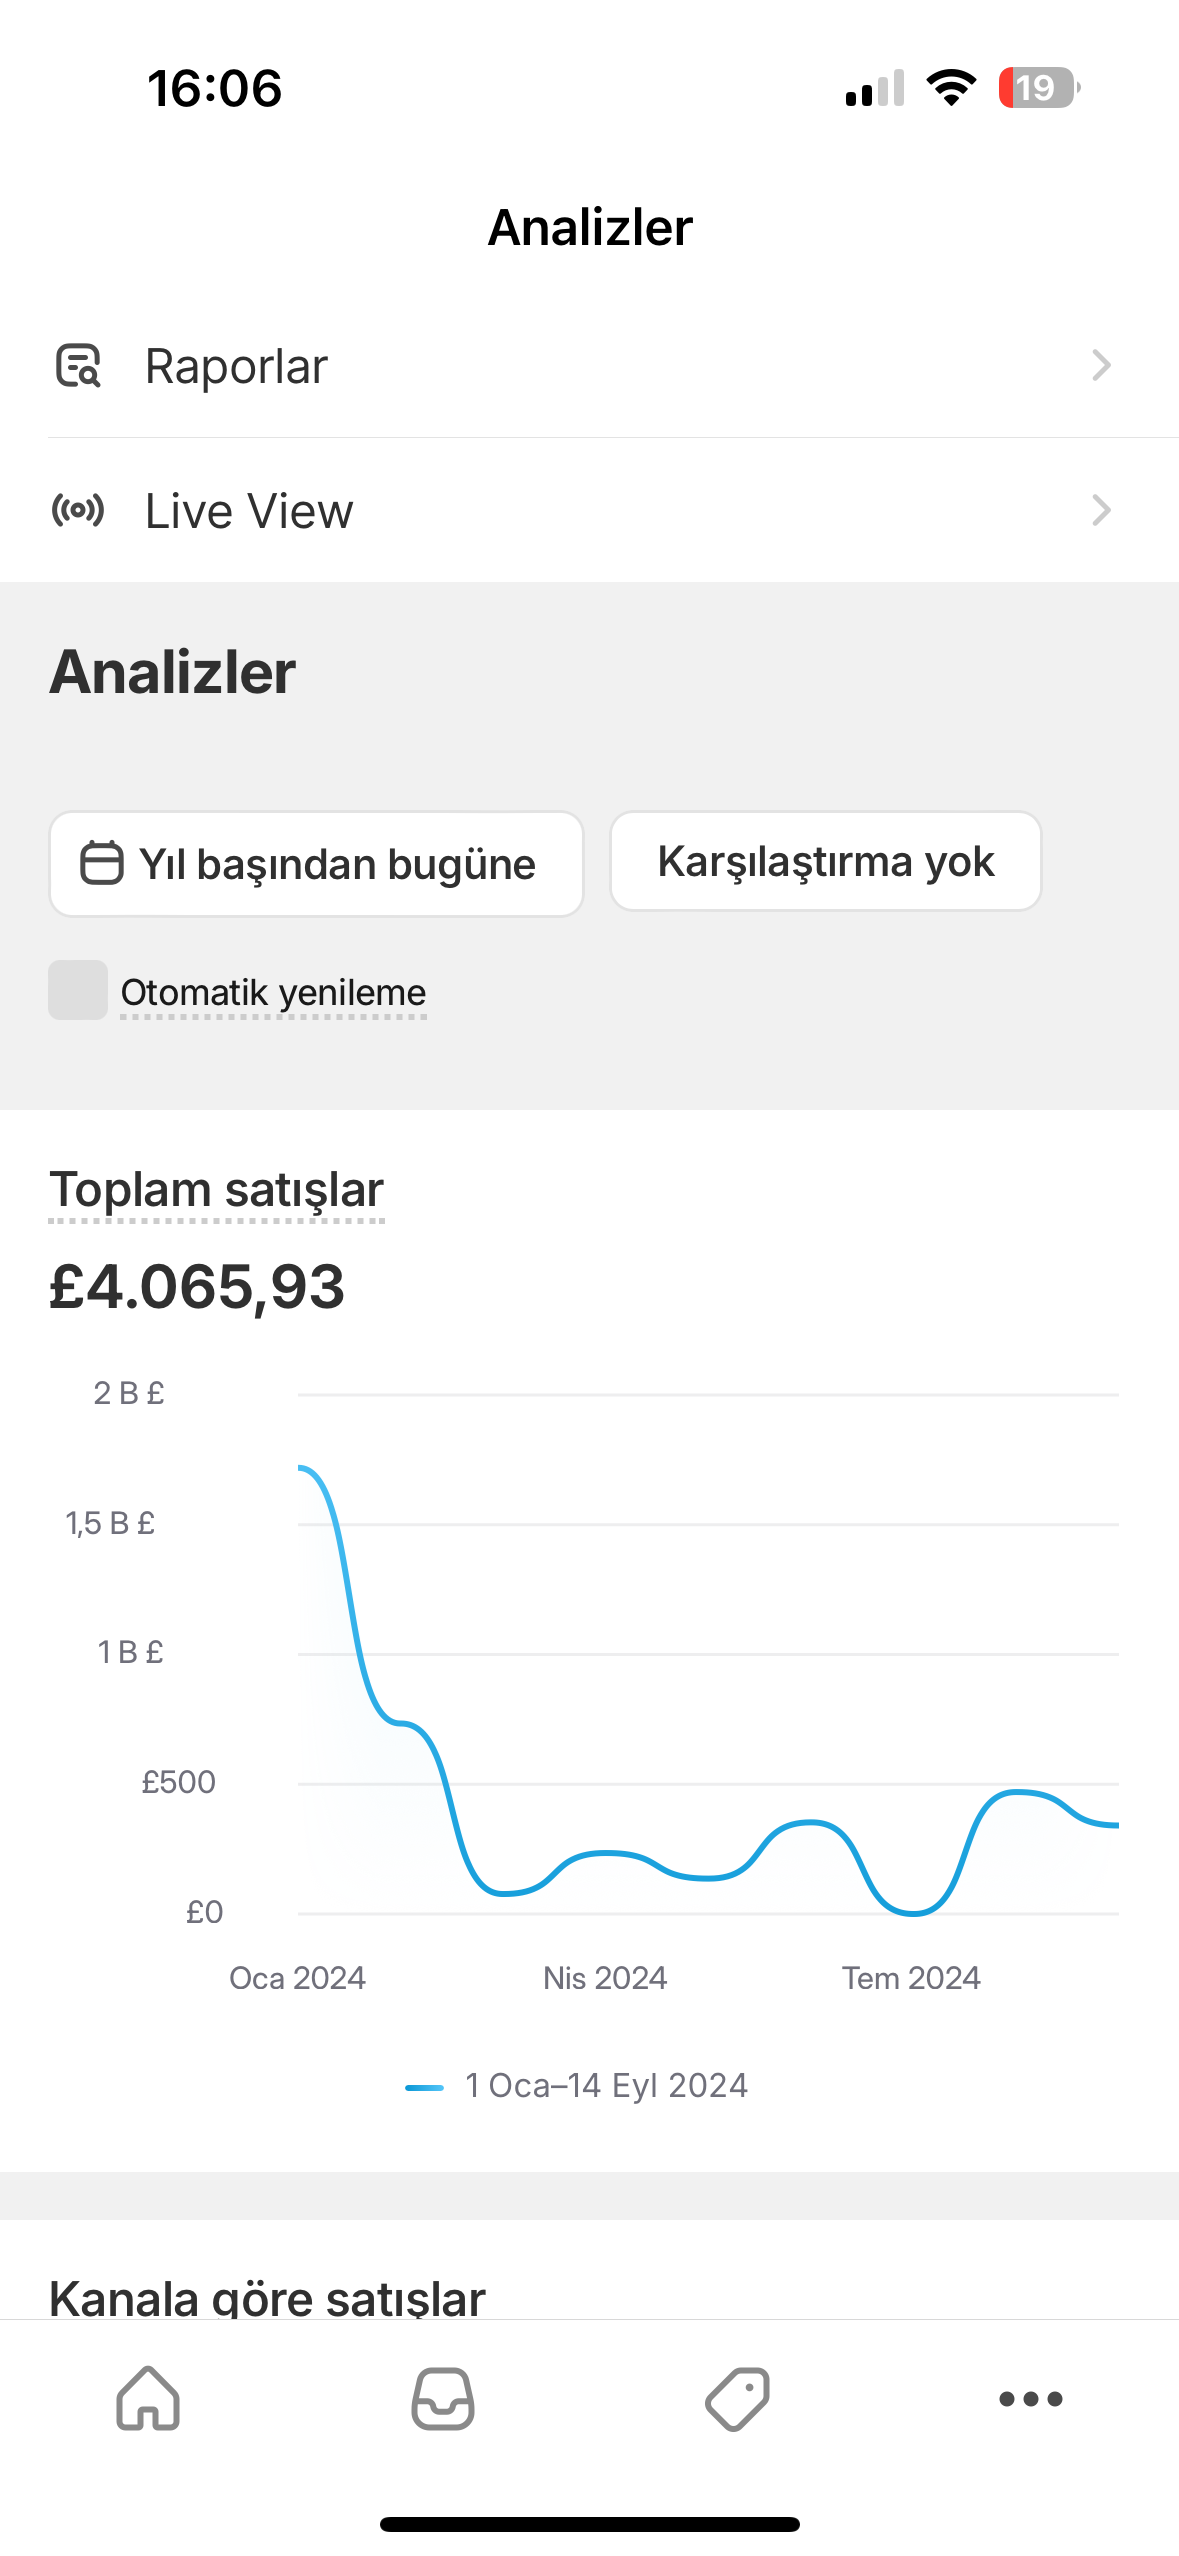Image resolution: width=1179 pixels, height=2556 pixels.
Task: Tap the Kanala göre satışlar heading
Action: (x=267, y=2298)
